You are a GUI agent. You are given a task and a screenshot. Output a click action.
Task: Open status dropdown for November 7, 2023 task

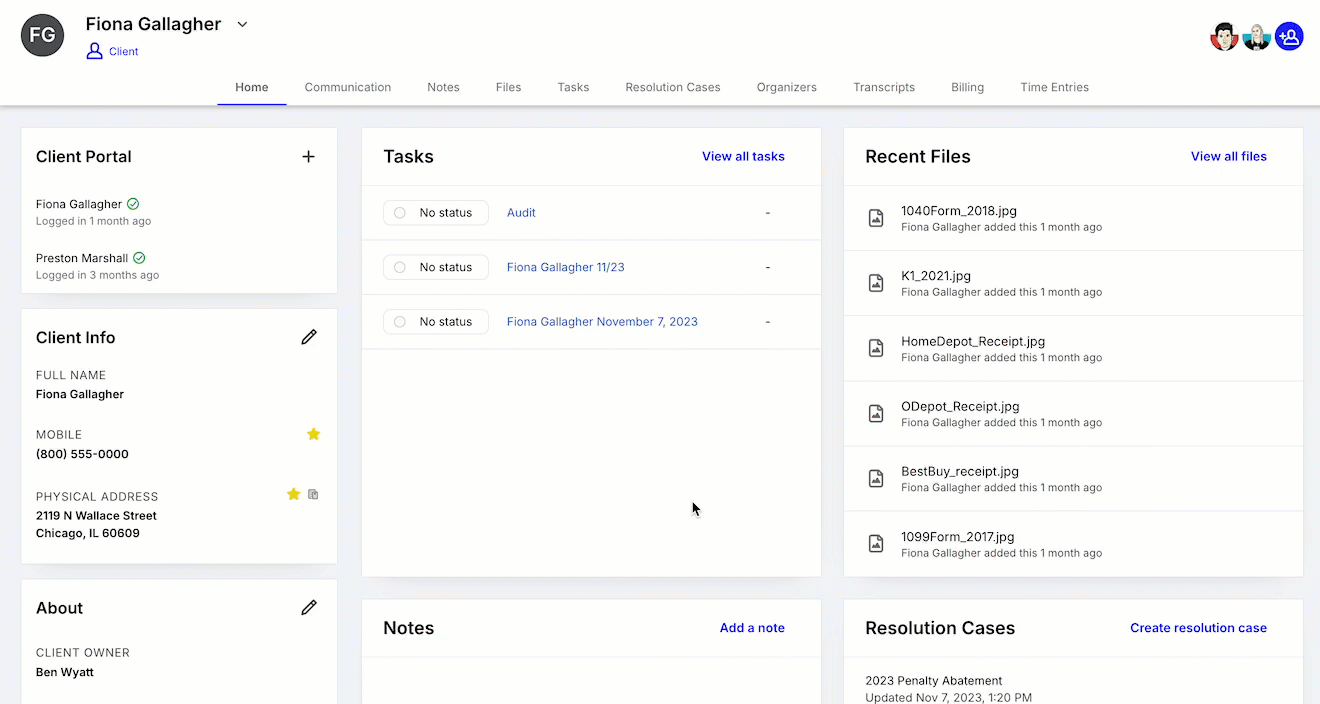[436, 321]
